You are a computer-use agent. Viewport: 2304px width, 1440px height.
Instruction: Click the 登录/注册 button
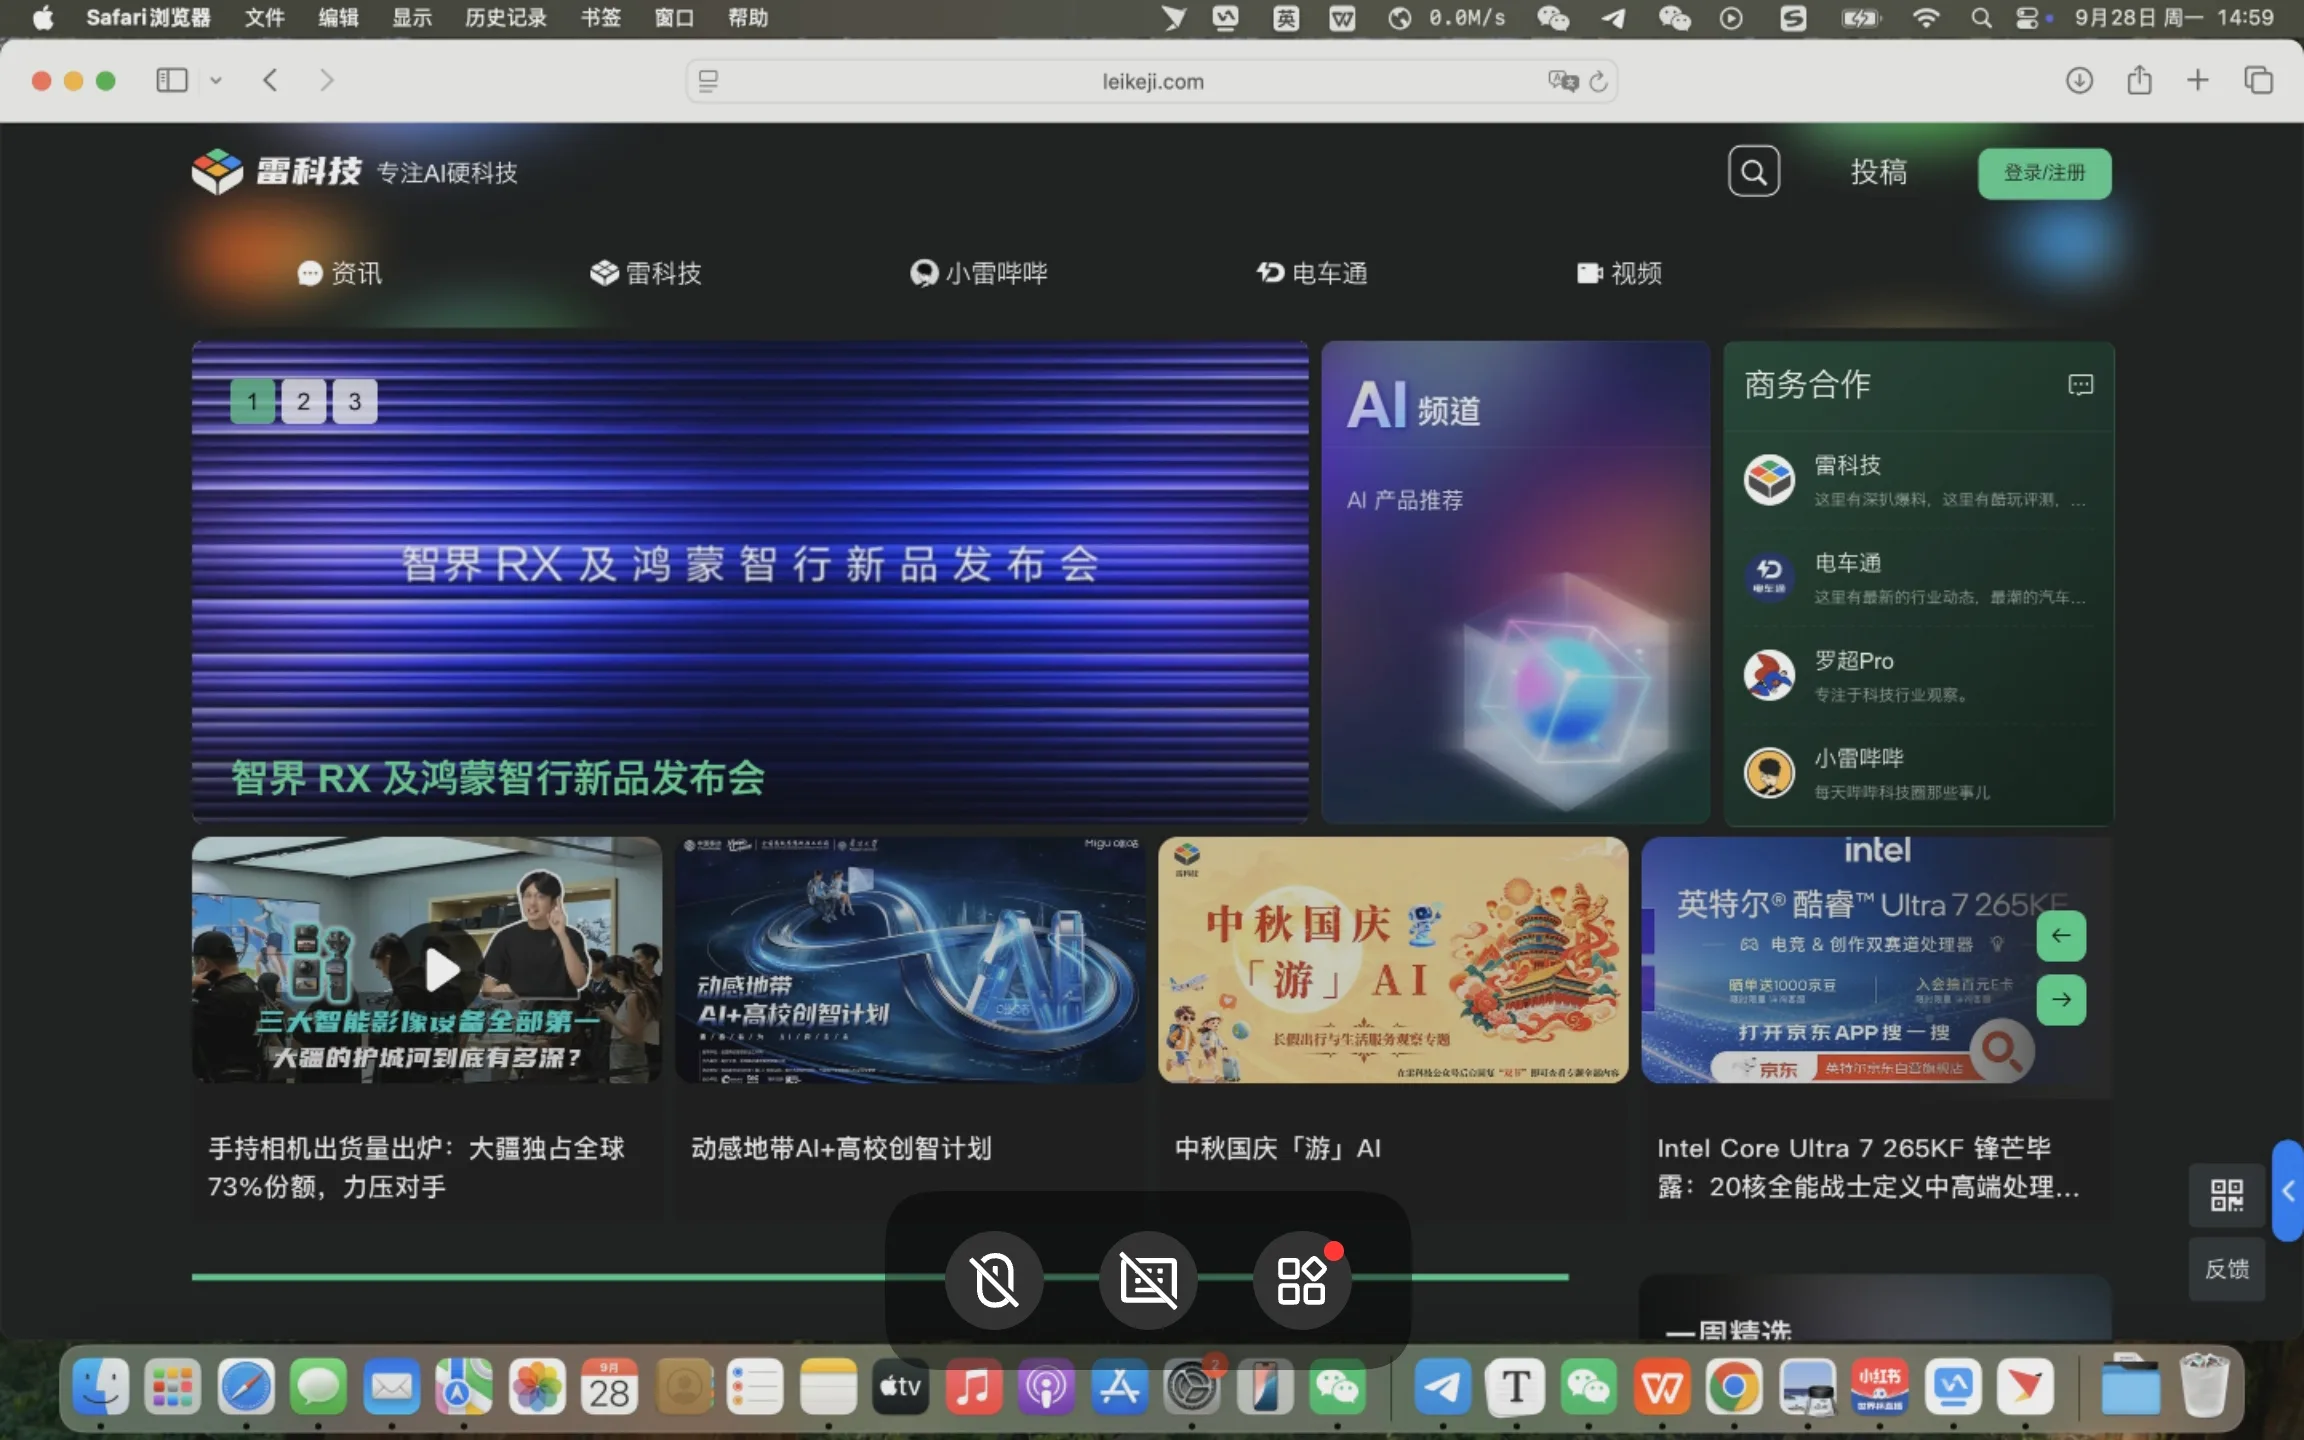tap(2044, 173)
